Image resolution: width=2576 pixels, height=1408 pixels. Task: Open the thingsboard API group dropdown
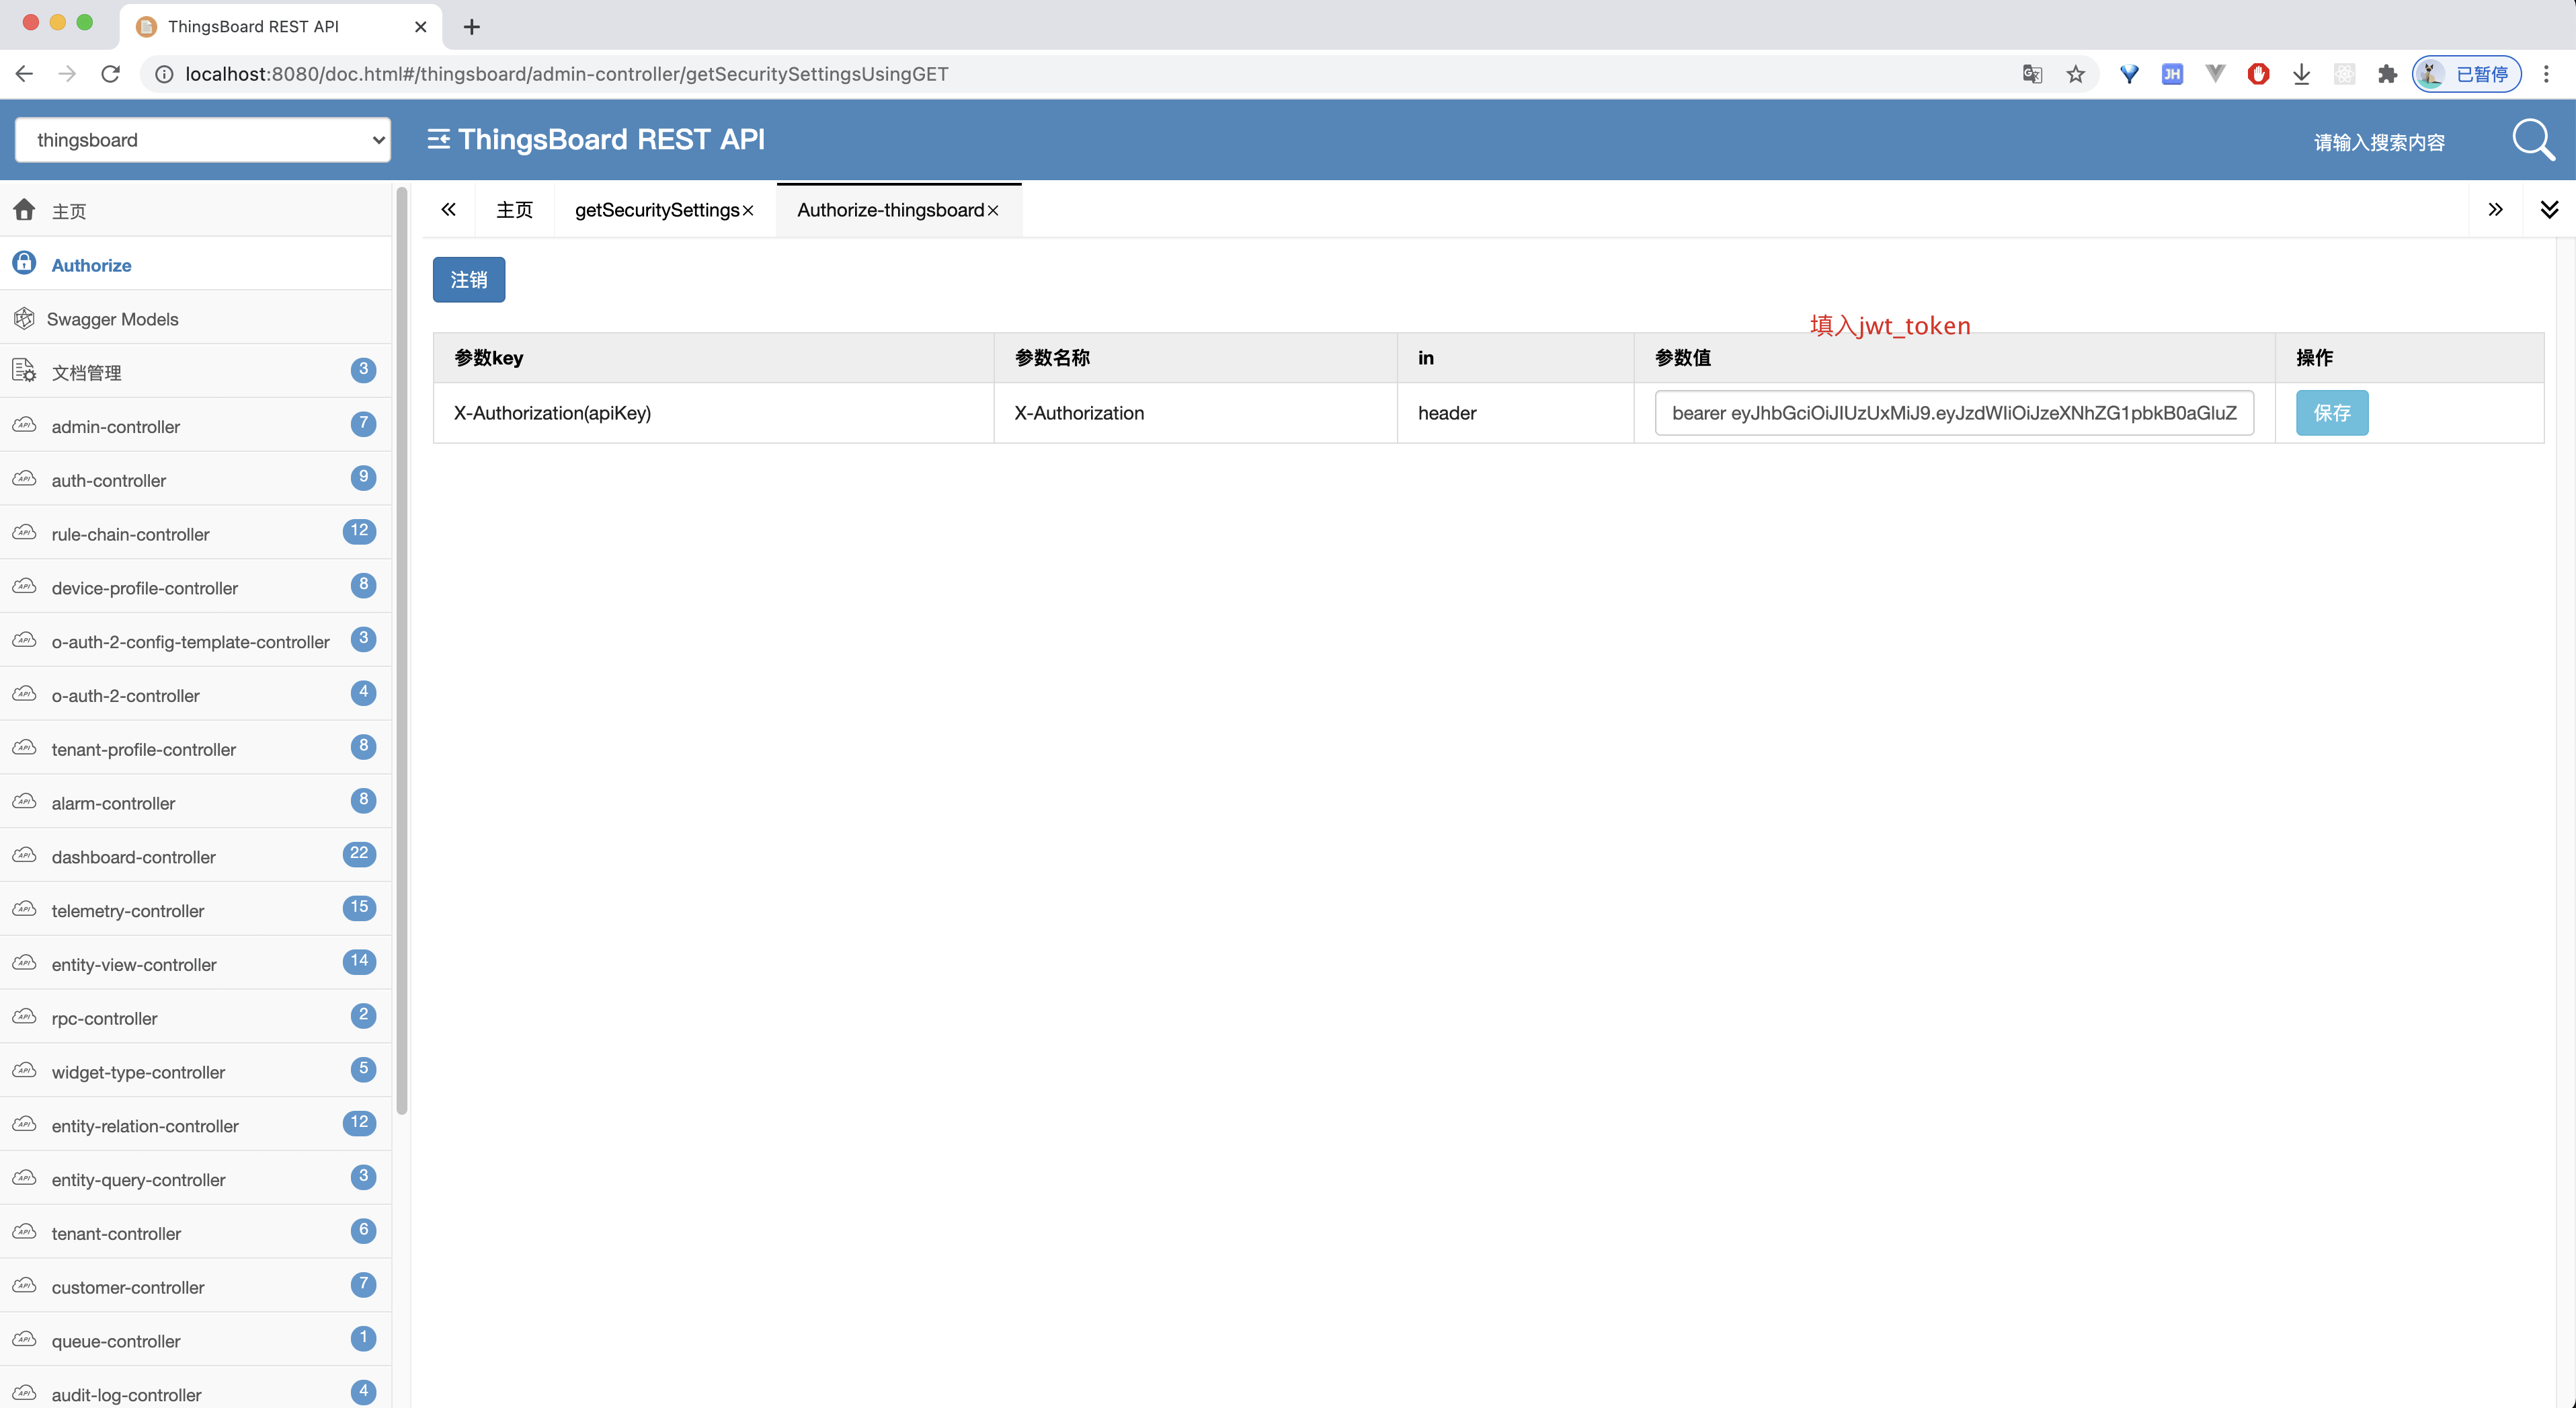(203, 140)
